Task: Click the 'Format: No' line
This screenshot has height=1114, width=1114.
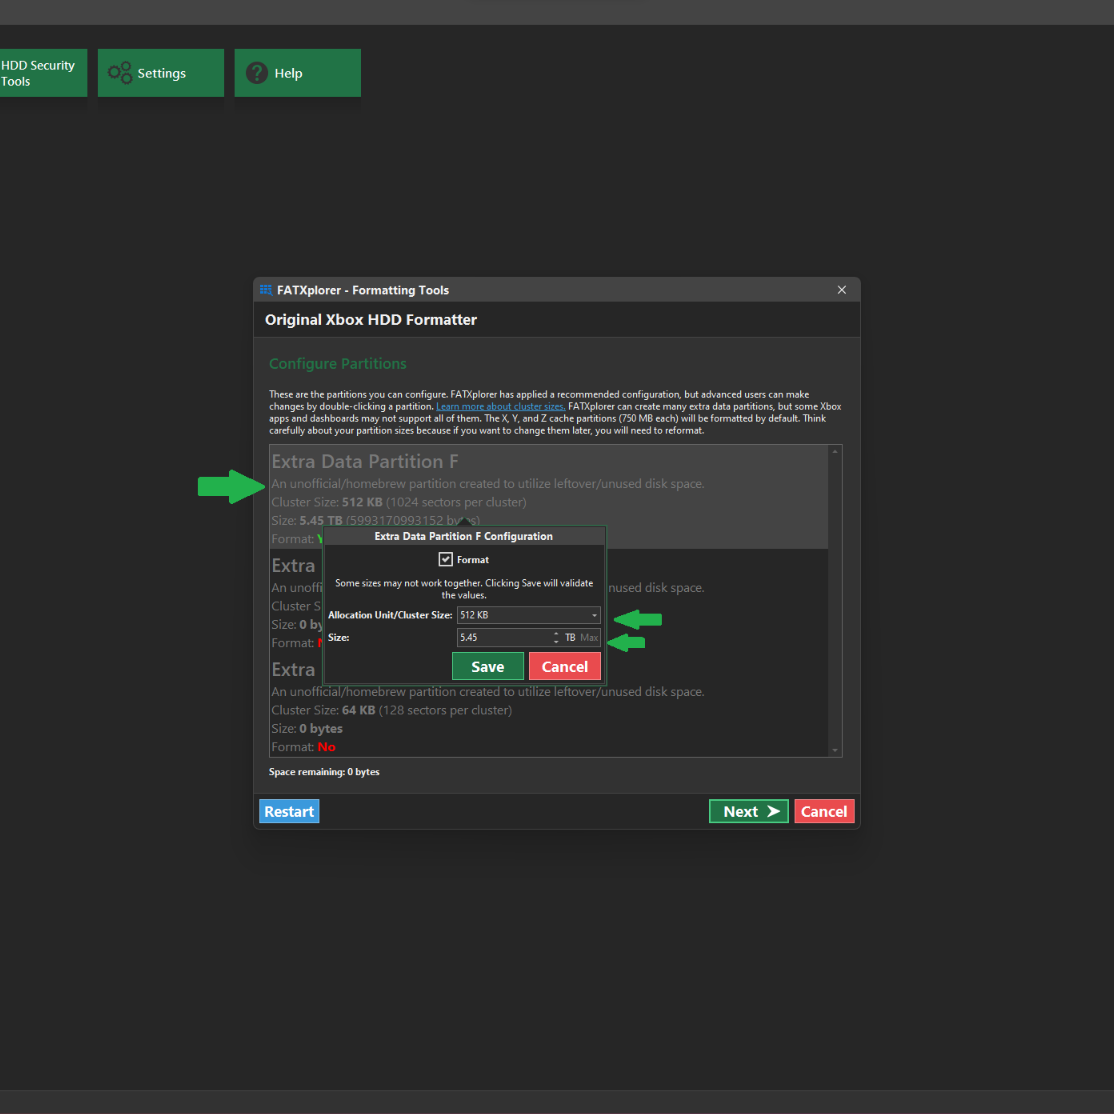Action: coord(303,747)
